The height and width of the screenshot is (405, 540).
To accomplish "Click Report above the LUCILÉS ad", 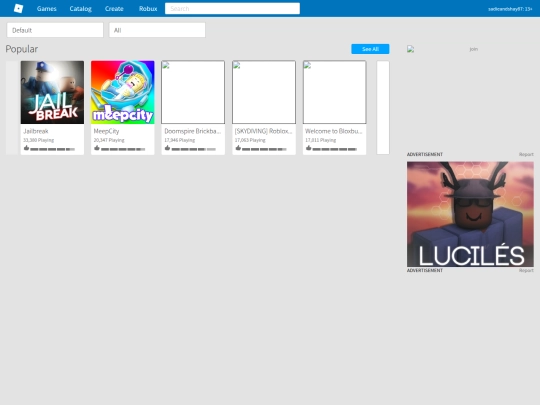I will click(x=526, y=154).
